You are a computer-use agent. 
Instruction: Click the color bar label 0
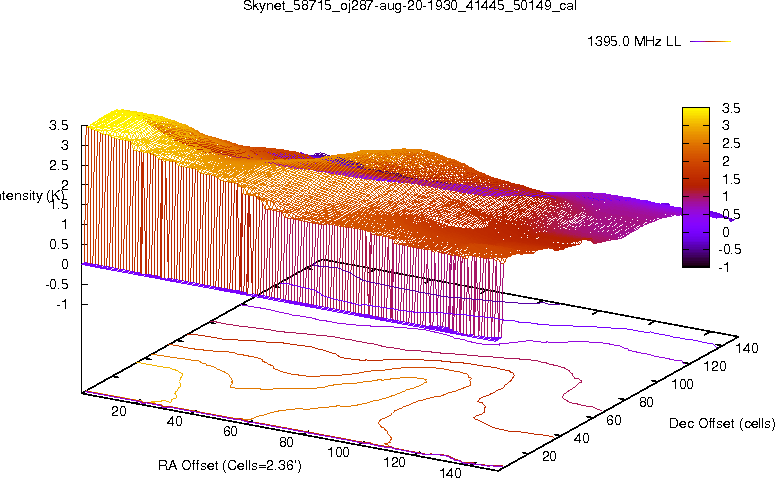click(726, 232)
